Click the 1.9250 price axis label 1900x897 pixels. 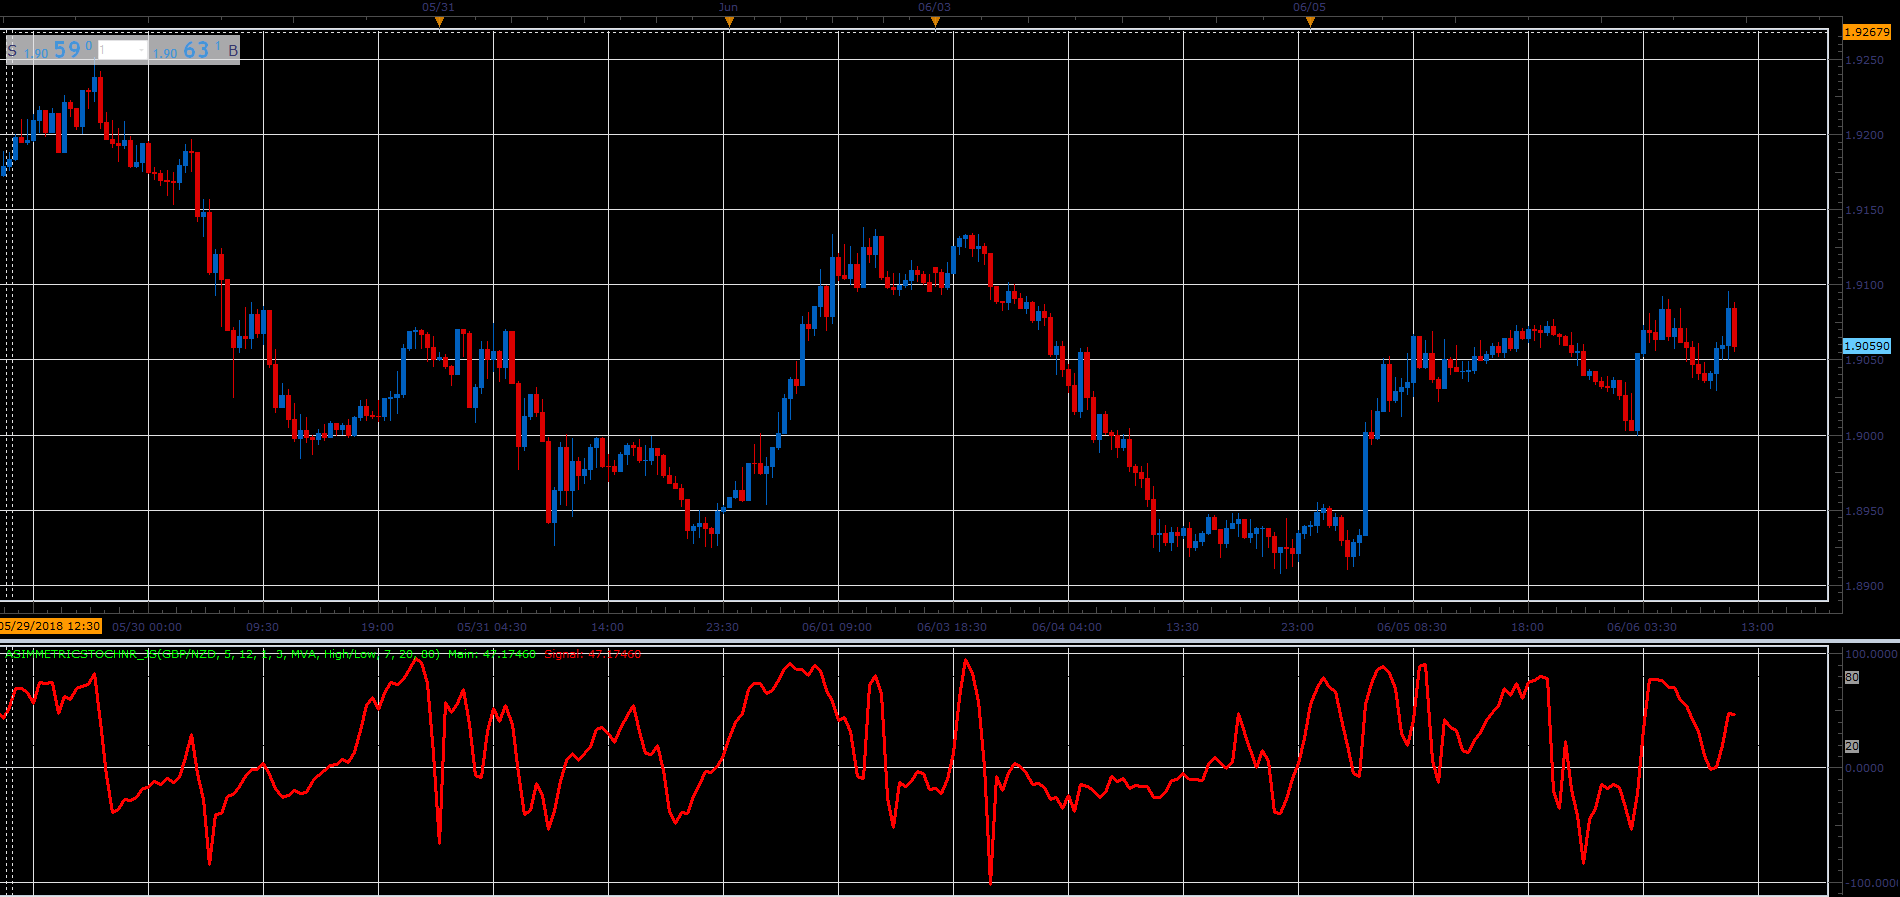pyautogui.click(x=1864, y=60)
